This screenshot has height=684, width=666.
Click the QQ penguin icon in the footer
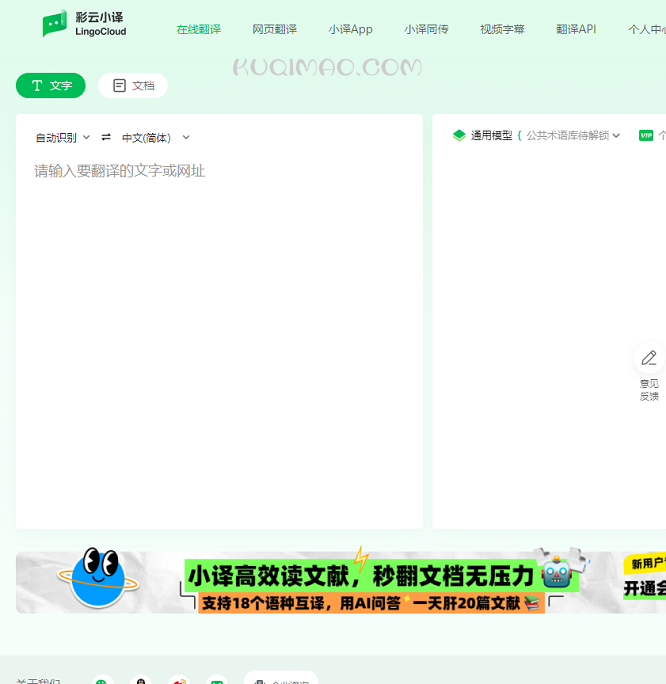[x=141, y=680]
